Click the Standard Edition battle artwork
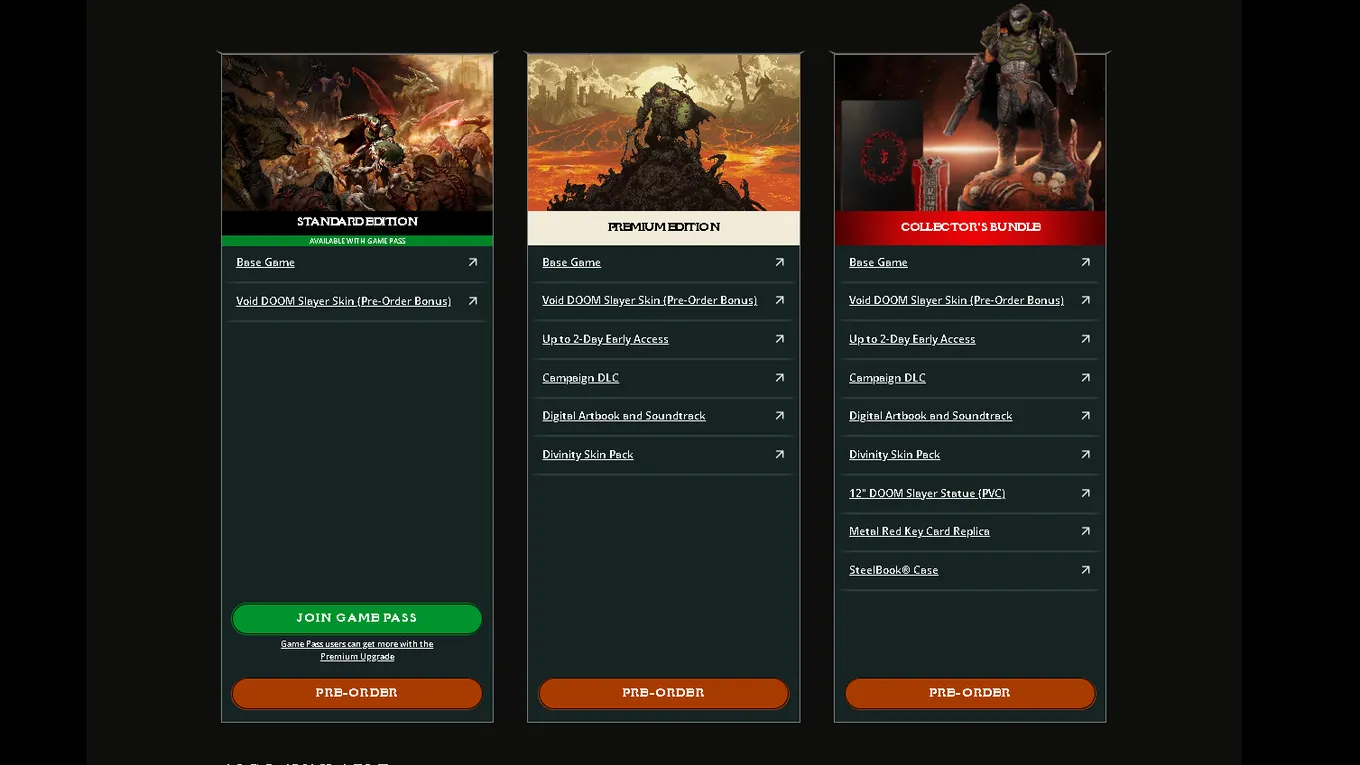Viewport: 1360px width, 765px height. 357,133
